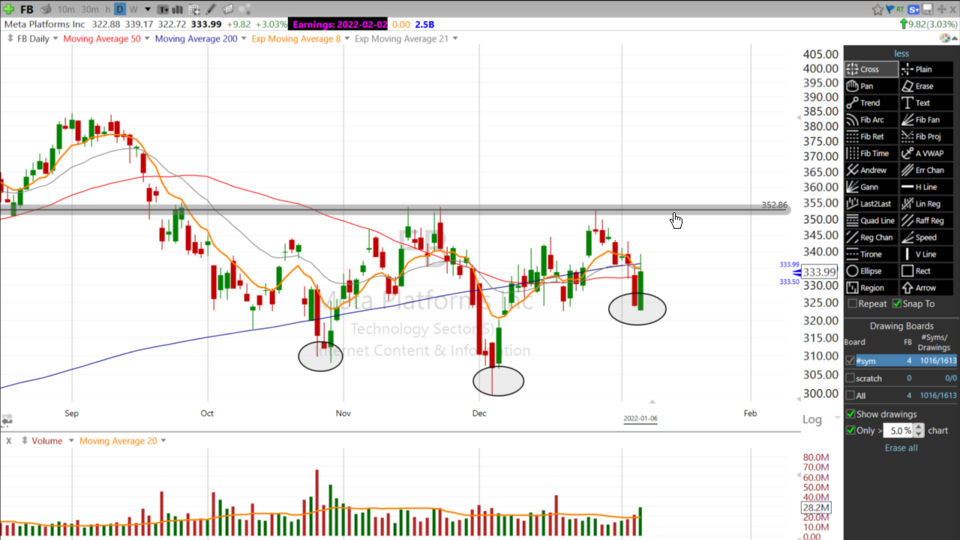Select the Lin Reg tool
The image size is (960, 540).
point(927,204)
